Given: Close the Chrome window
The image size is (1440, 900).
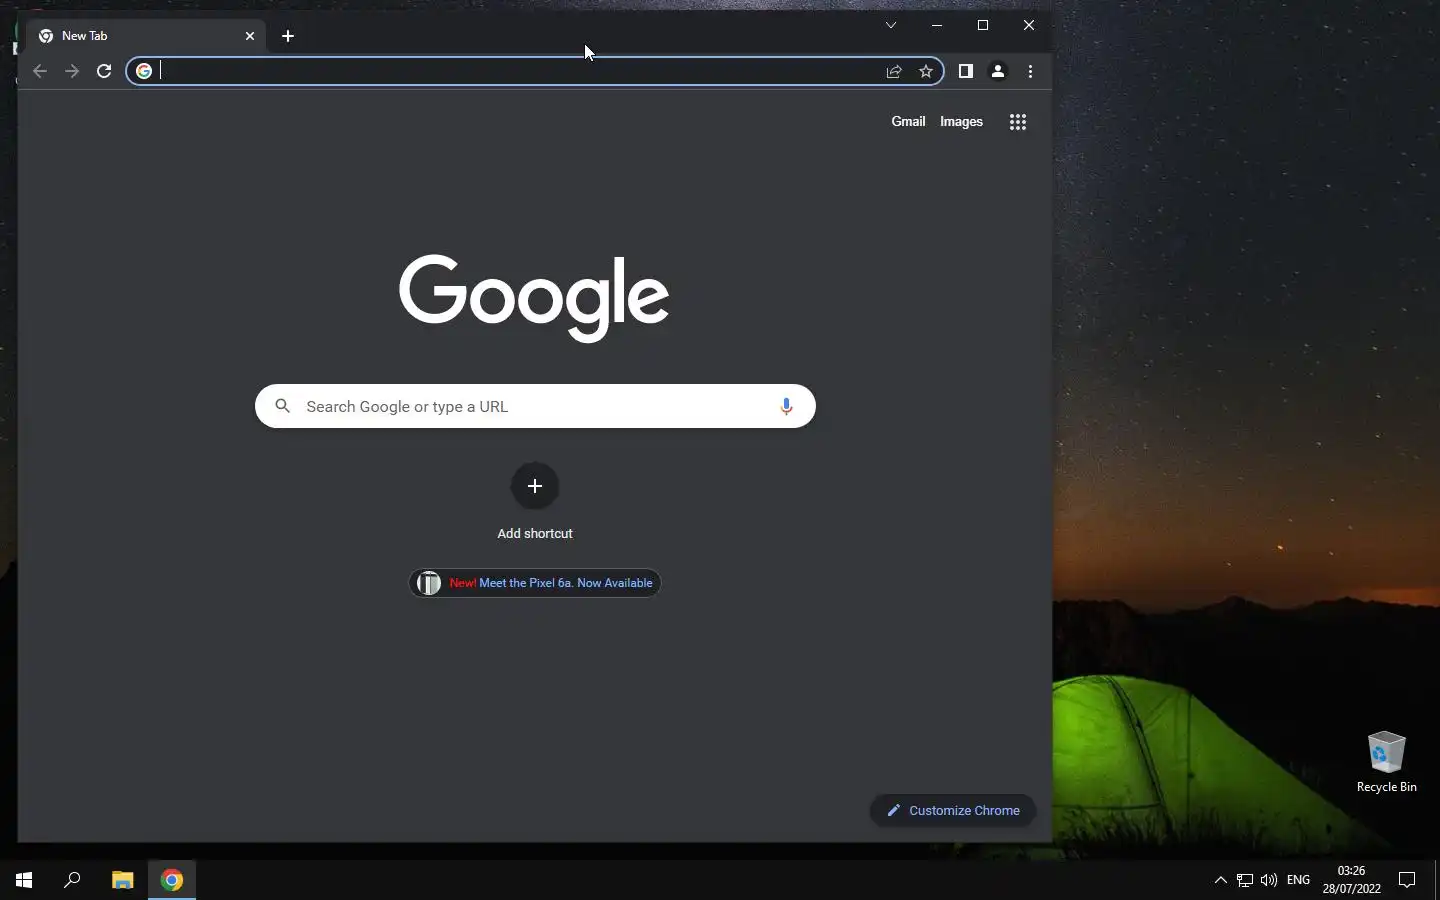Looking at the screenshot, I should click(x=1029, y=25).
